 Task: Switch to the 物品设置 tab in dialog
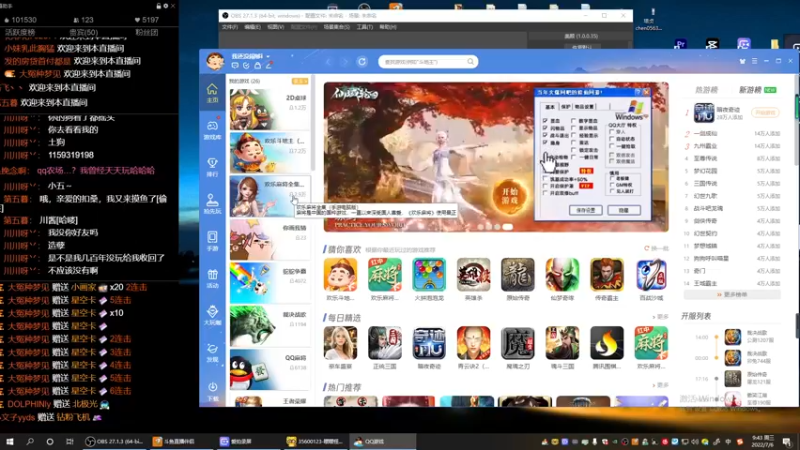click(584, 107)
